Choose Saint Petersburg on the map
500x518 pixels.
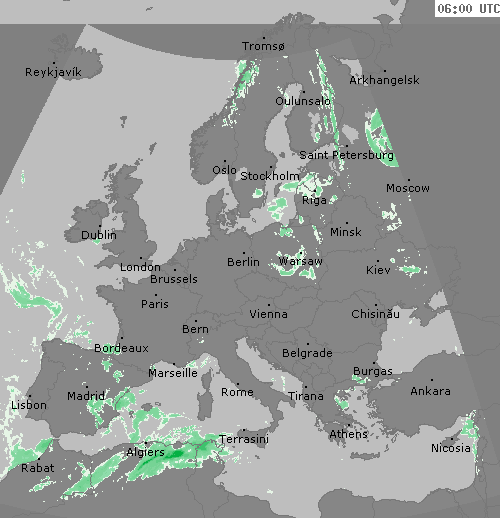pos(347,155)
